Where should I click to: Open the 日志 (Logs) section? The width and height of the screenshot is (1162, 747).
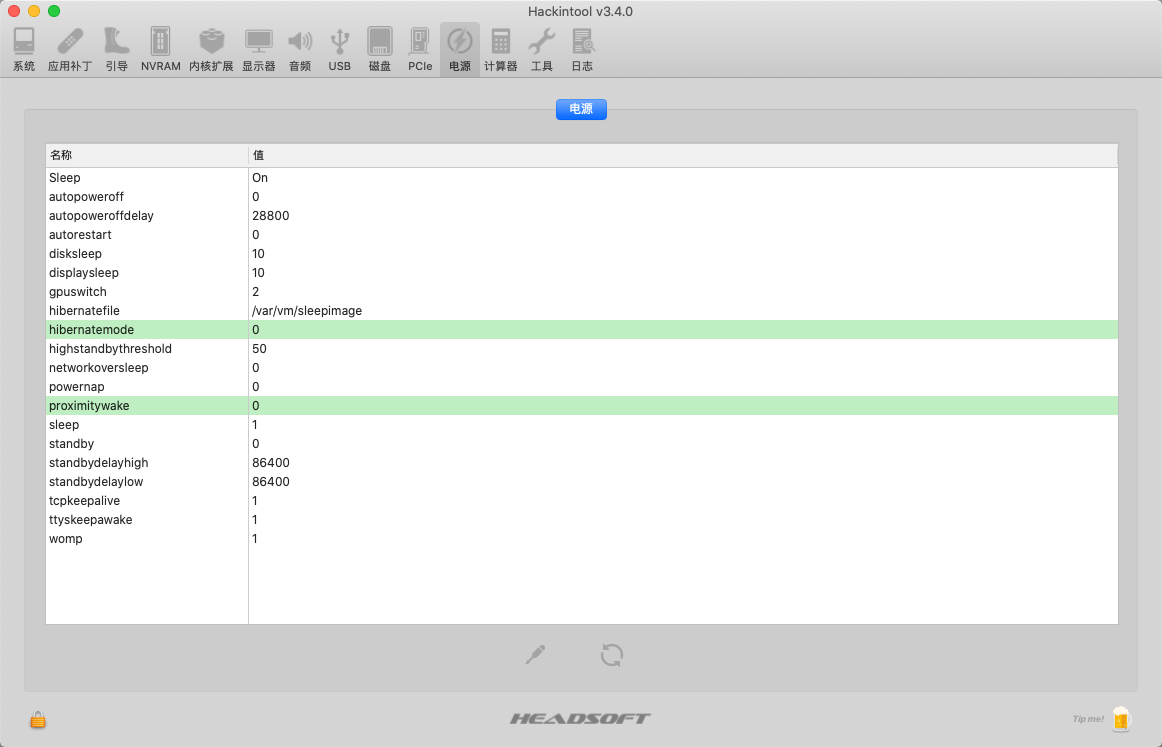point(582,49)
